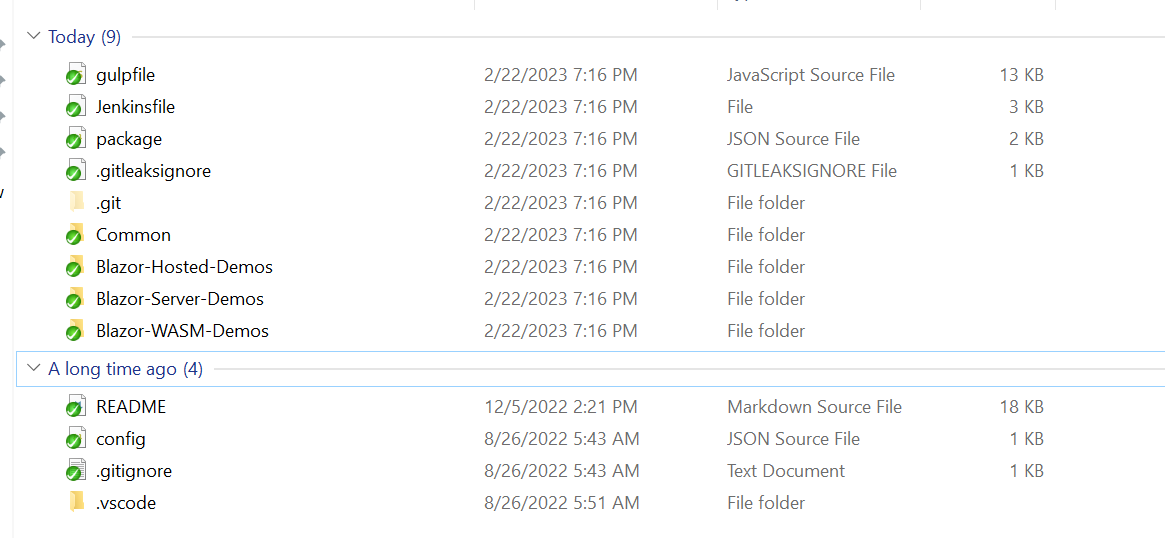Click the README modified date 12/5/2022
1165x538 pixels.
[x=560, y=407]
